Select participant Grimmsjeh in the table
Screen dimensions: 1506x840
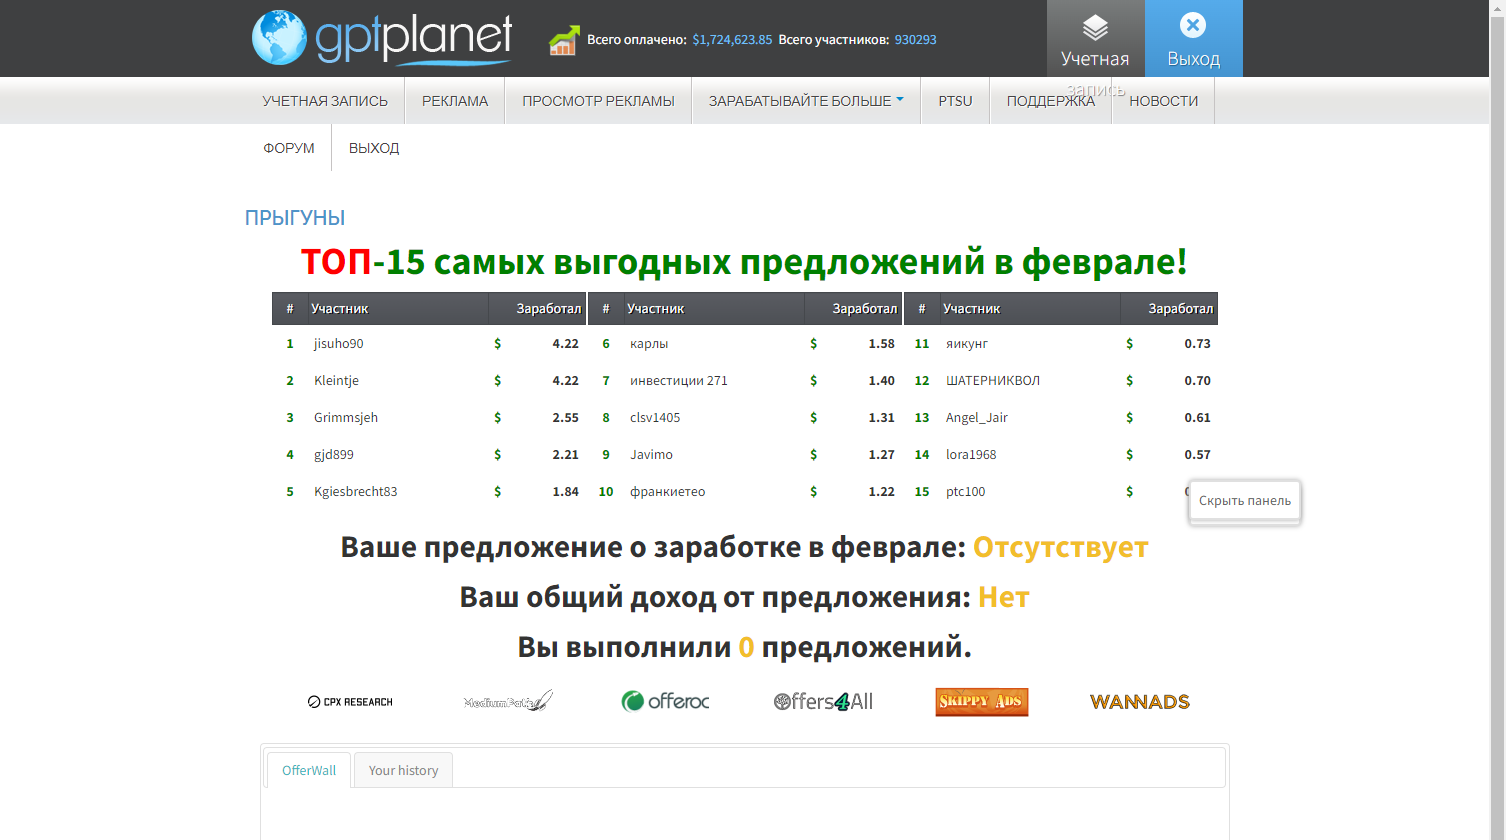(346, 417)
